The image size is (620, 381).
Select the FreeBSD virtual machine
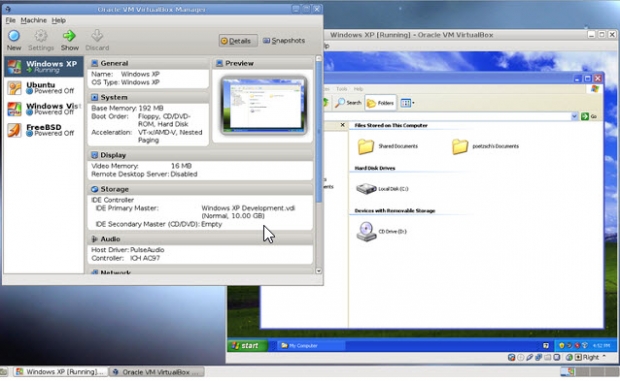43,130
